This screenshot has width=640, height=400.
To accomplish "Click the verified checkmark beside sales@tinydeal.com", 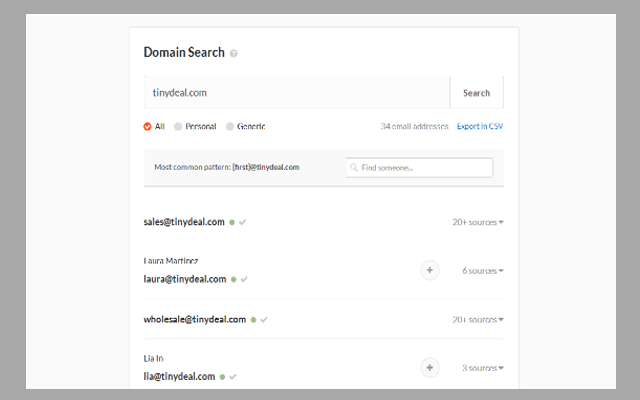I will [x=243, y=222].
